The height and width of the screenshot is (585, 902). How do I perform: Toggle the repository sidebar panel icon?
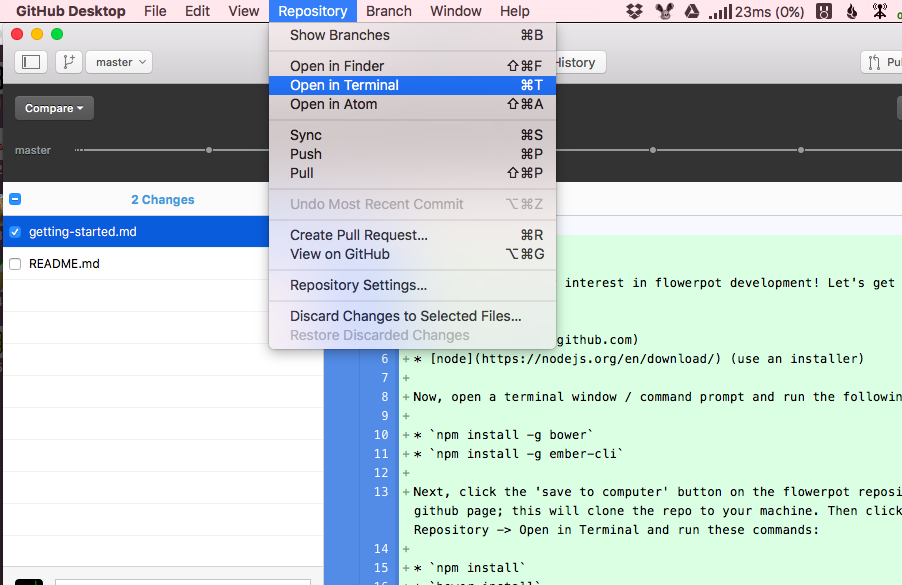click(x=31, y=62)
